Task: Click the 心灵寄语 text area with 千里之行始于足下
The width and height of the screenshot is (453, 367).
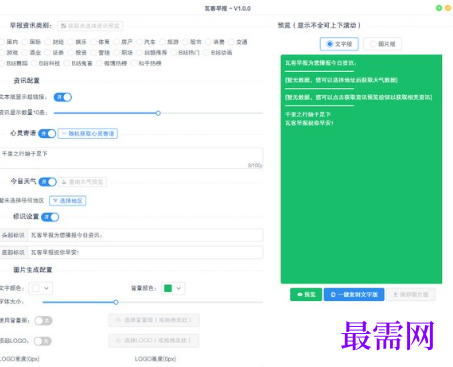Action: pyautogui.click(x=131, y=158)
